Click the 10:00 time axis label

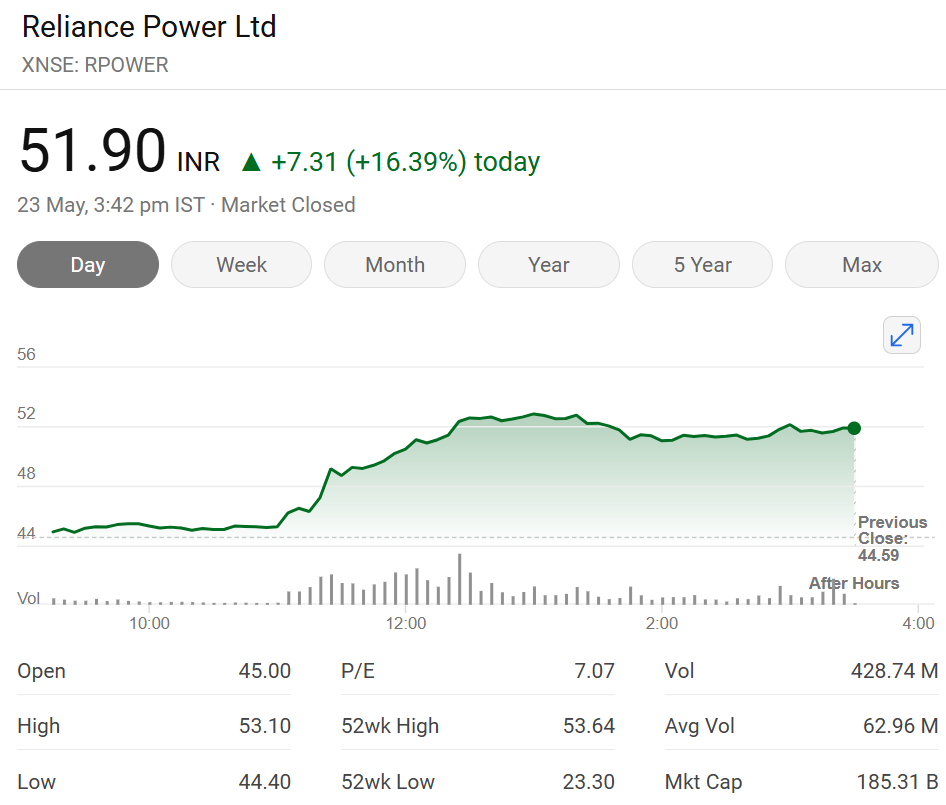[x=150, y=623]
